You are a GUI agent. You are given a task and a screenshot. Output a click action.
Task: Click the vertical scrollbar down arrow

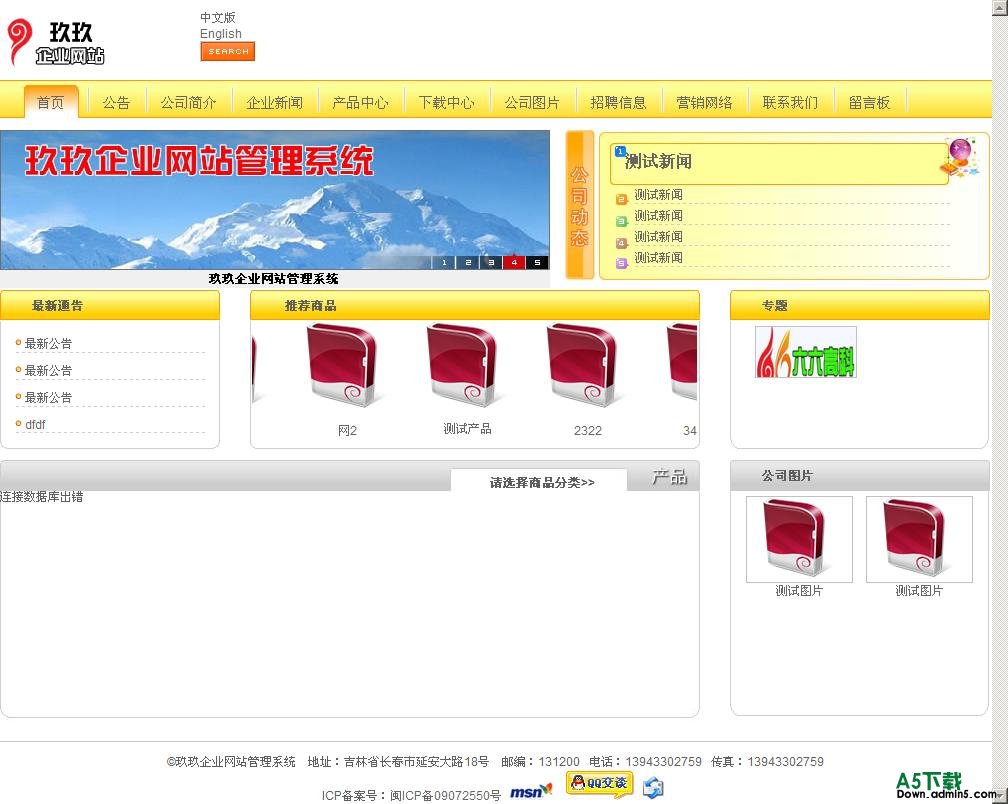1000,798
